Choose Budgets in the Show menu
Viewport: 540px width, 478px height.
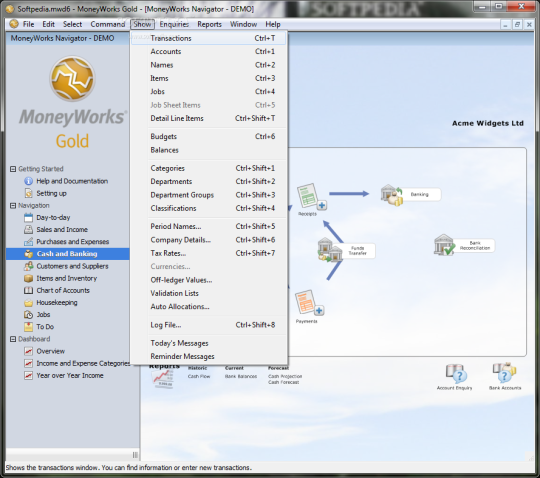(209, 137)
